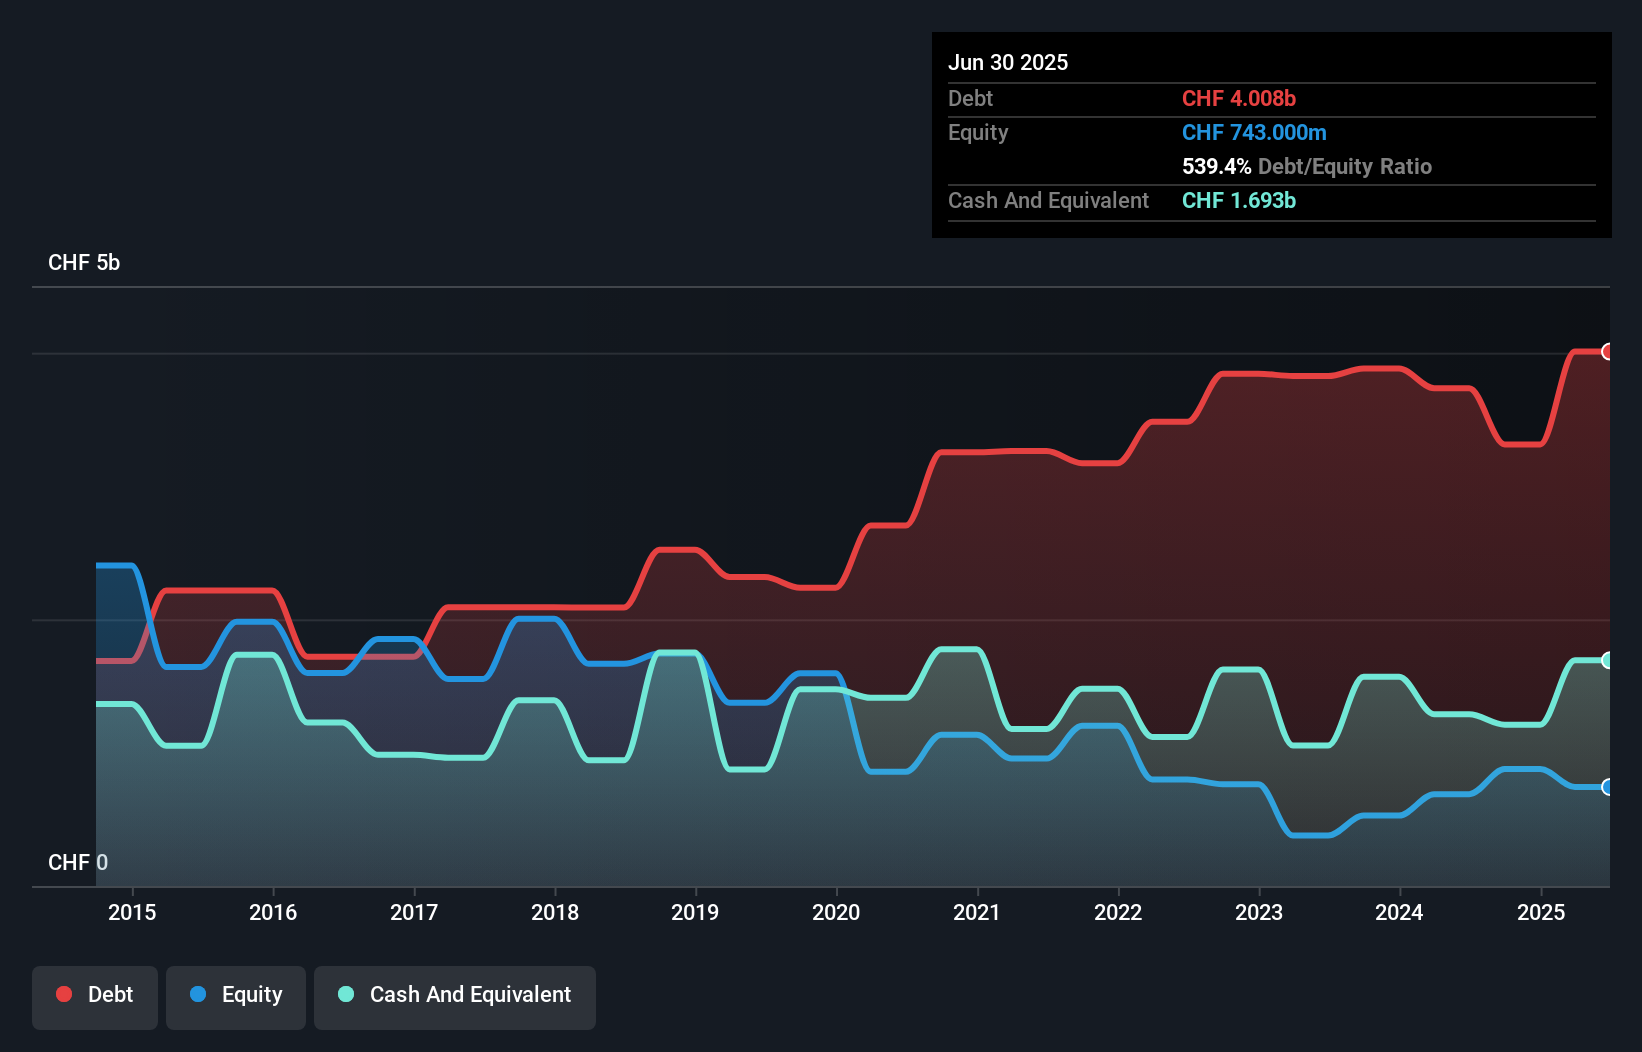
Task: Select the 2025 year label
Action: (x=1541, y=912)
